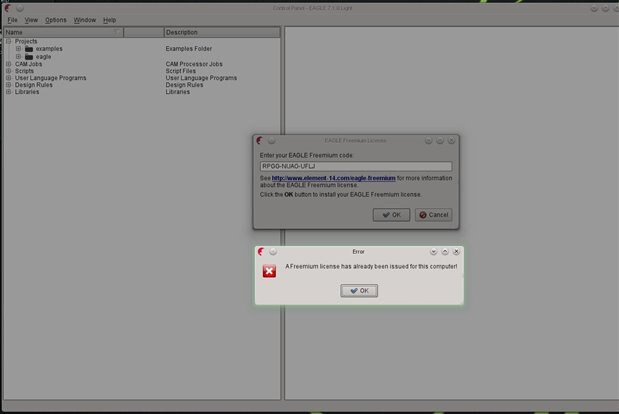The height and width of the screenshot is (414, 619).
Task: Select the Design Rules tree item
Action: [34, 85]
